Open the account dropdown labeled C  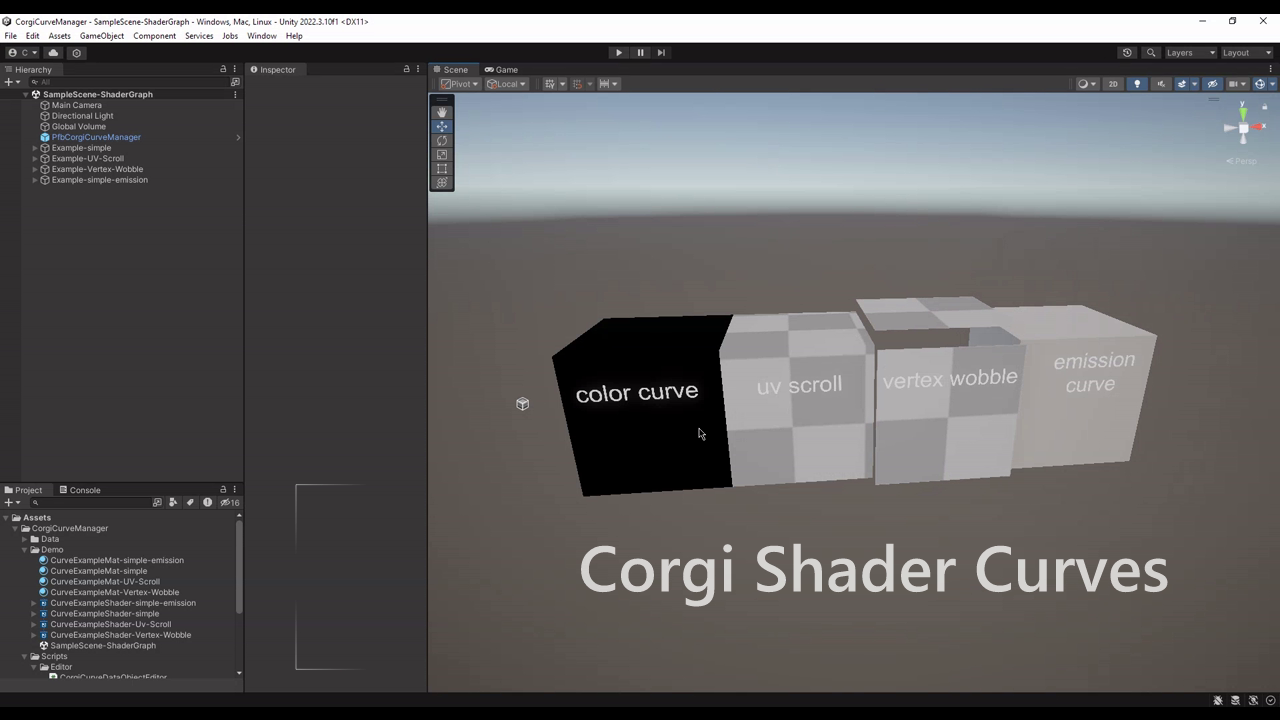[23, 53]
